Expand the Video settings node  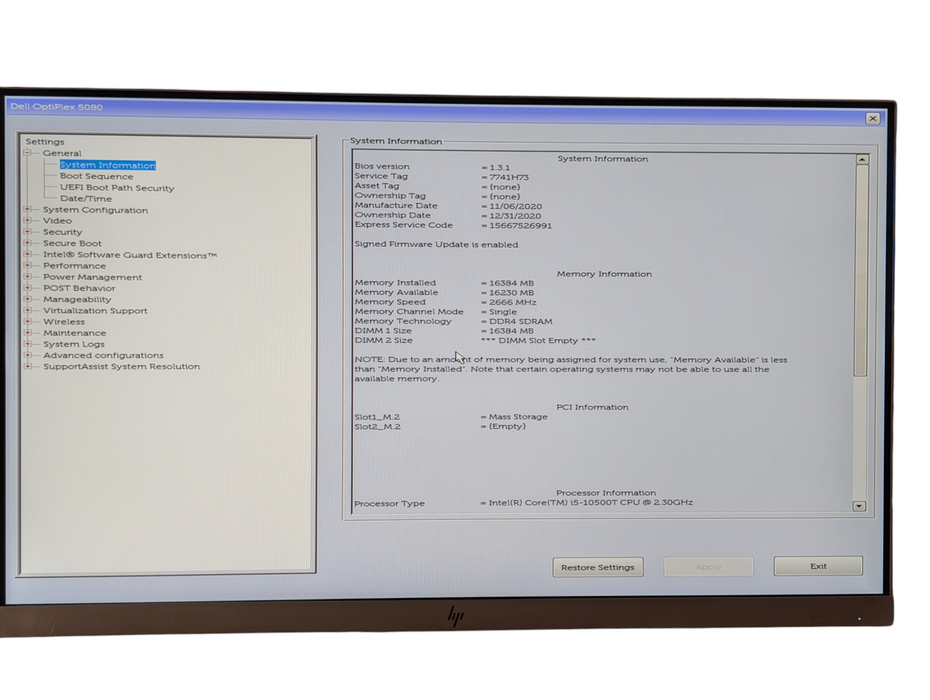click(x=27, y=220)
